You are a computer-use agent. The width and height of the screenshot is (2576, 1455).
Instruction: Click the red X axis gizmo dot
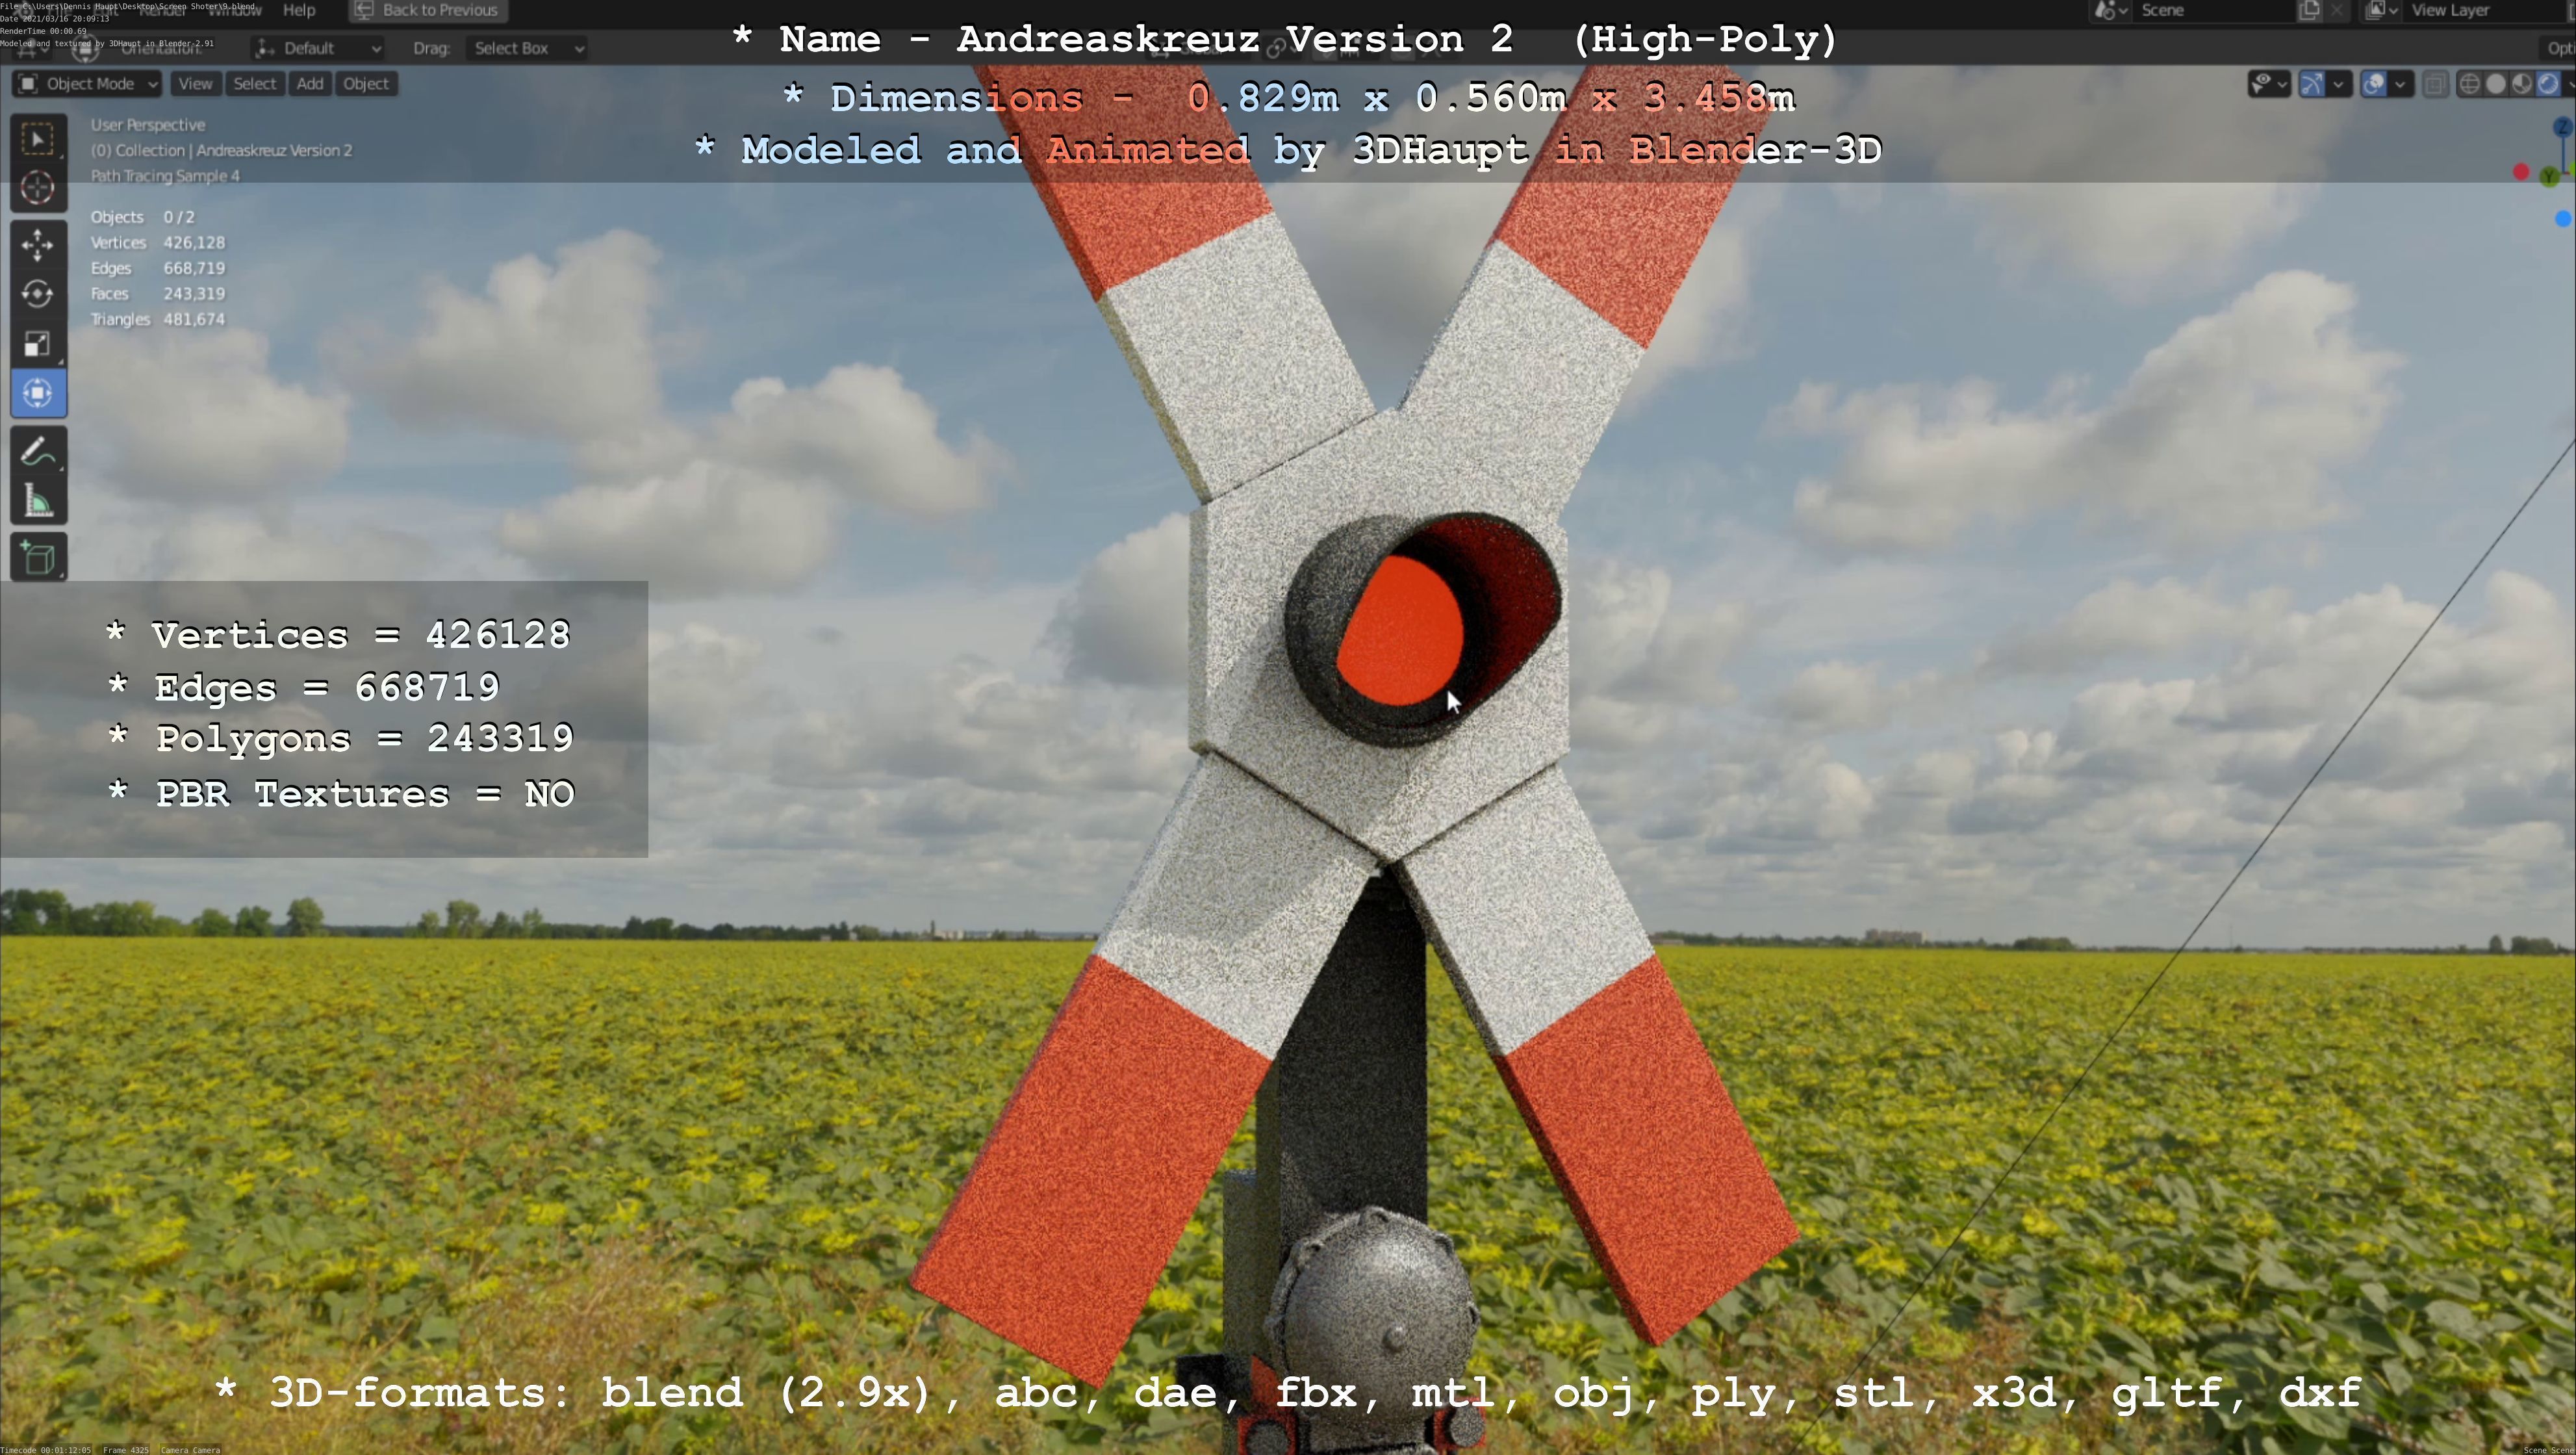point(2521,173)
